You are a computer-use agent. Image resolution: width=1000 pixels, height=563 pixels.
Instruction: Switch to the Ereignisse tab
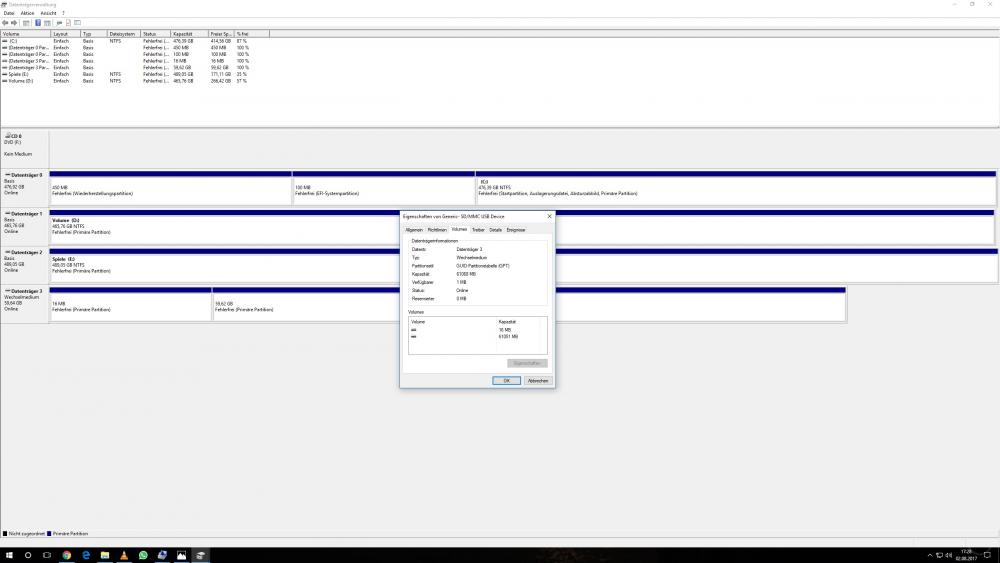[515, 230]
